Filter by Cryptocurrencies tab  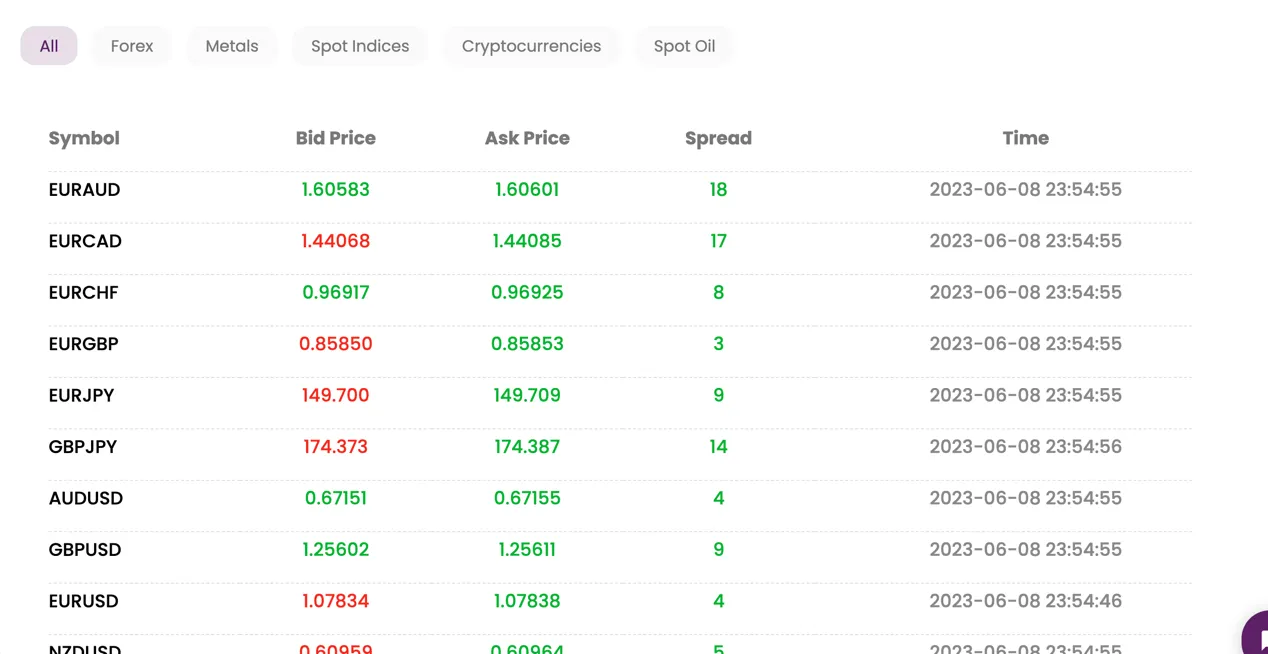coord(531,46)
